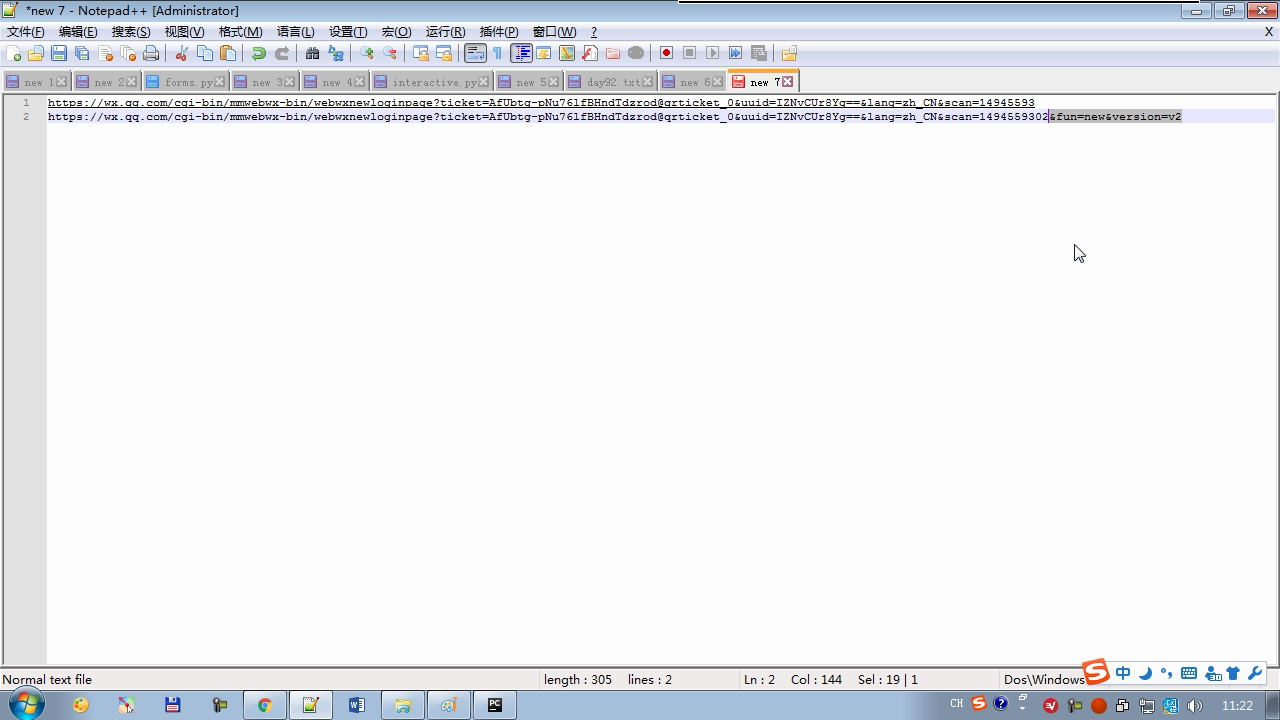This screenshot has height=720, width=1280.
Task: Open the 运行(R) menu
Action: (446, 32)
